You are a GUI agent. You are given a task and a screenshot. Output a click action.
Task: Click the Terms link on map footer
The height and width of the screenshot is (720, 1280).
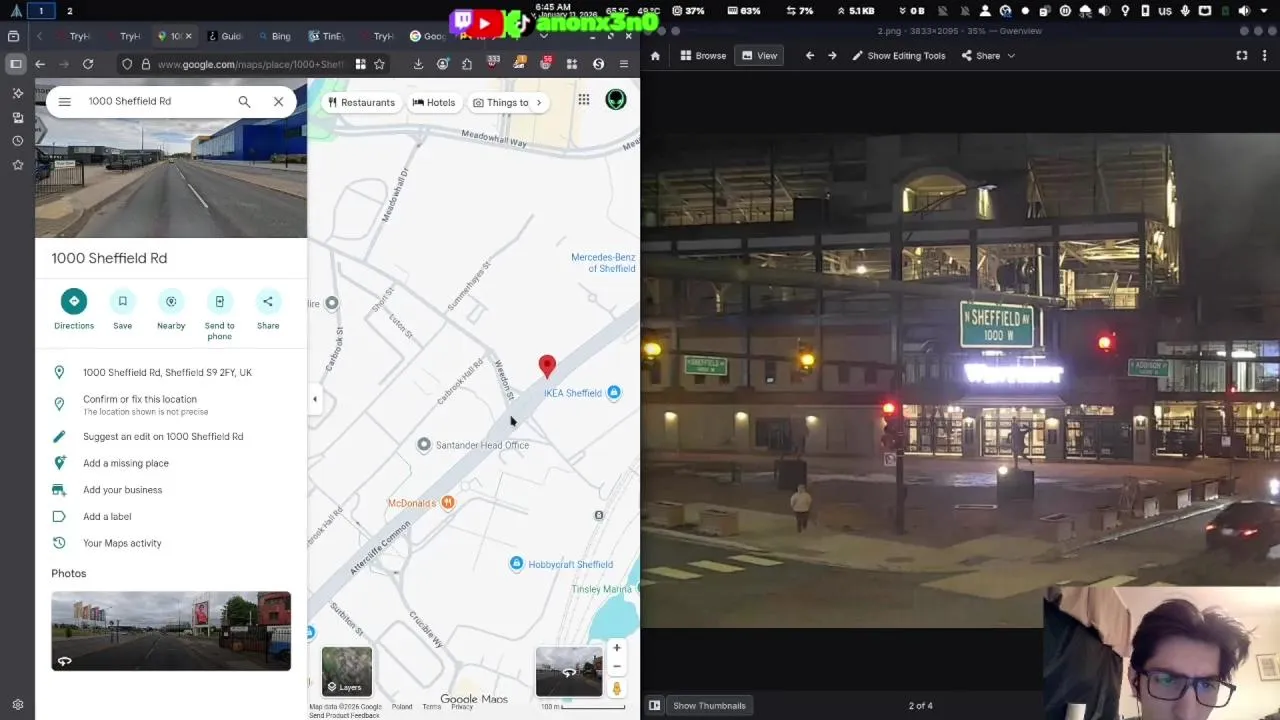(431, 707)
